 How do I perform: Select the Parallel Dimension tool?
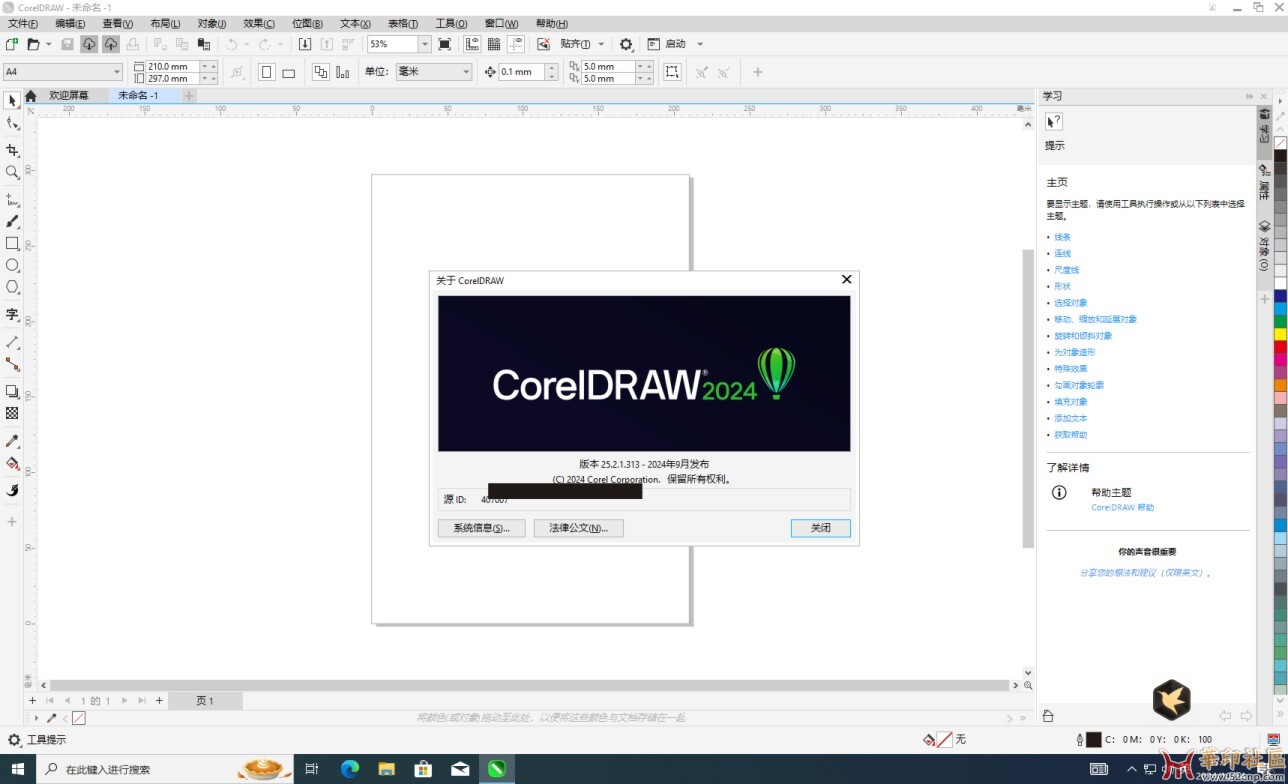tap(12, 342)
